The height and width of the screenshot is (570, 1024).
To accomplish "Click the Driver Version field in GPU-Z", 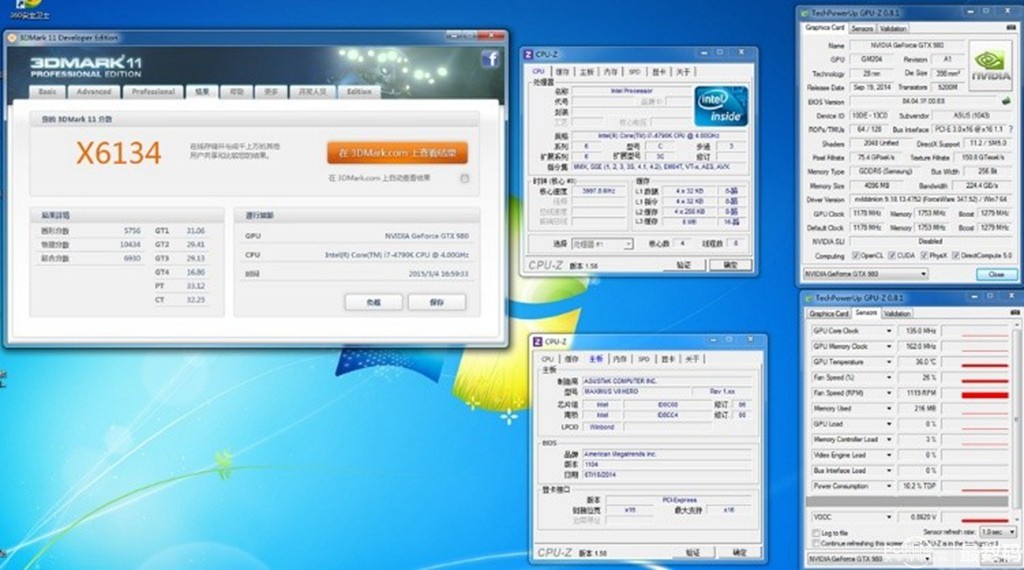I will pos(929,199).
